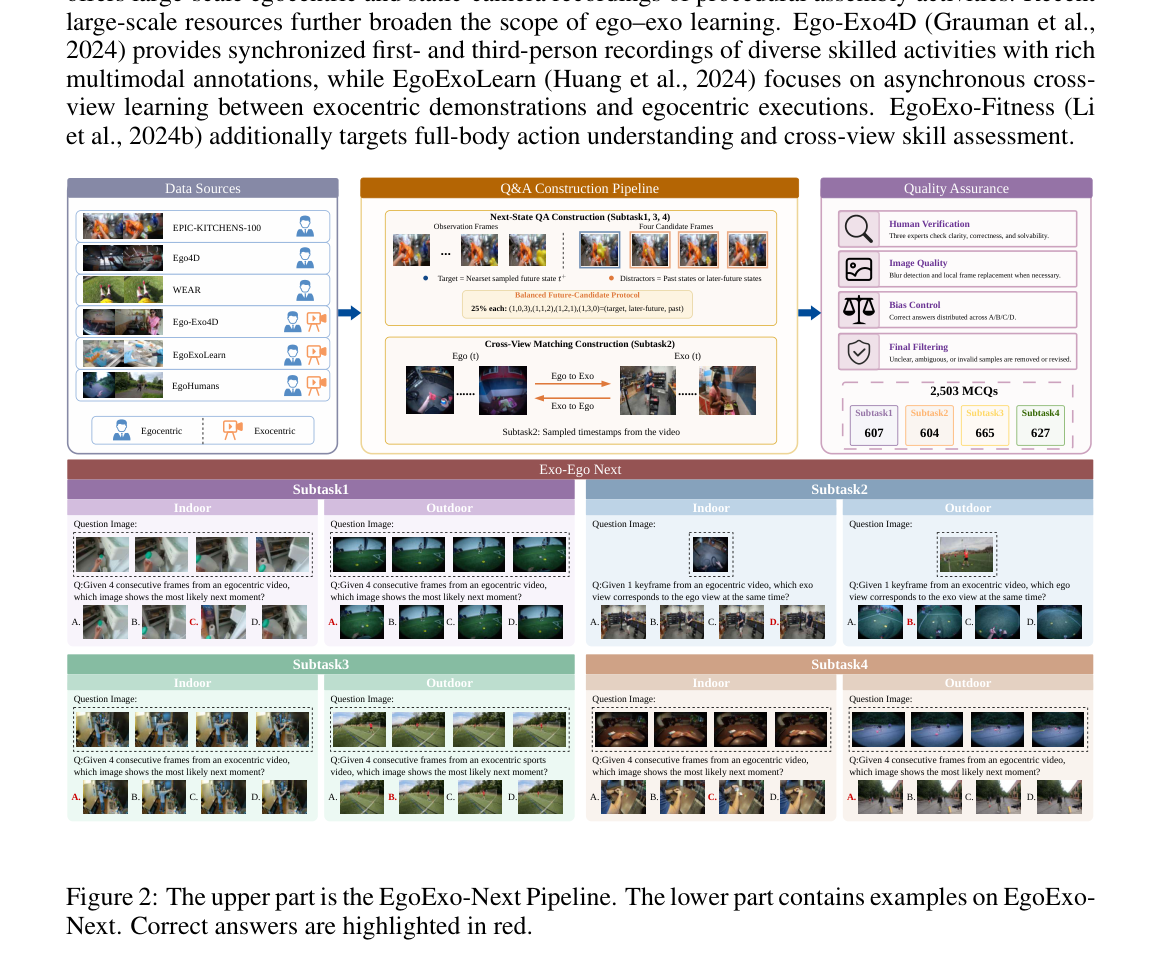
Task: Click the 'Human Verification' title text
Action: pos(929,224)
